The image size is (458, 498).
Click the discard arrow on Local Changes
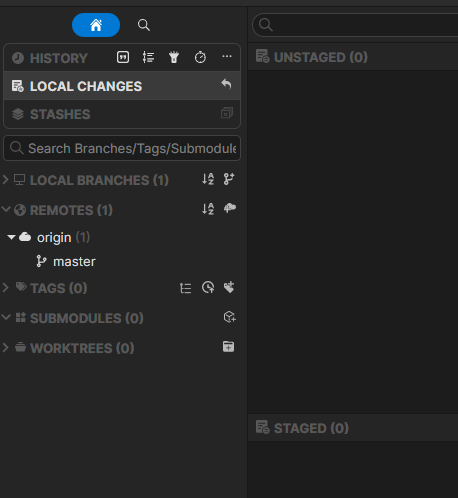tap(226, 84)
